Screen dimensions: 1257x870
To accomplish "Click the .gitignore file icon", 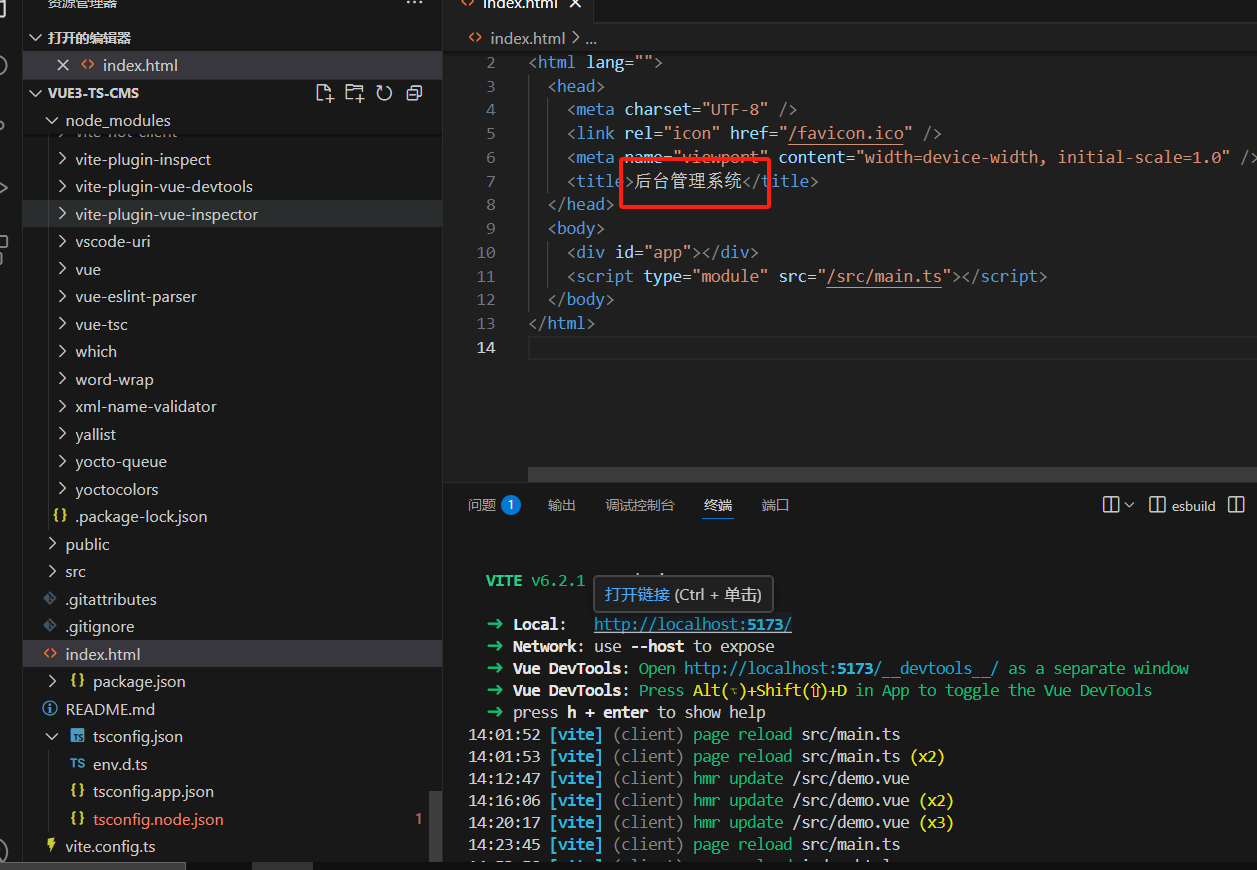I will point(50,627).
